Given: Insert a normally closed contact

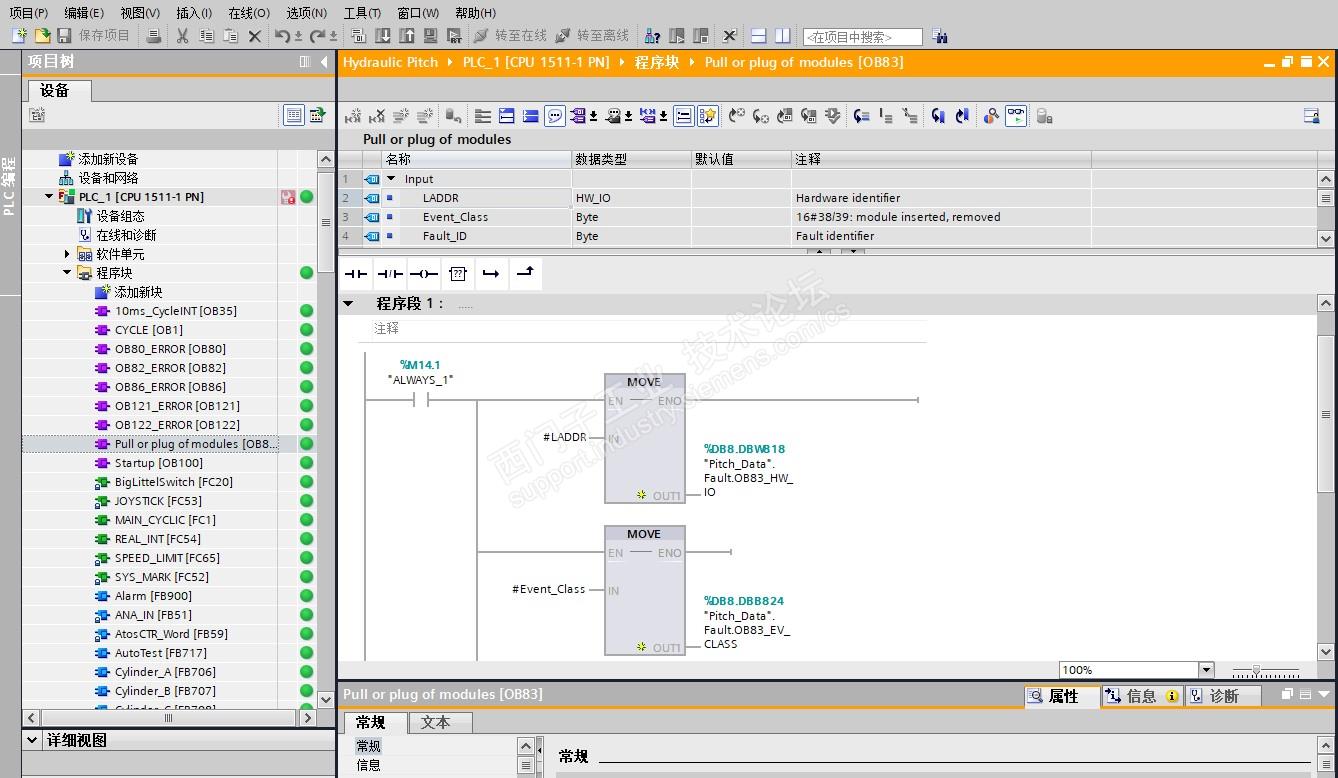Looking at the screenshot, I should coord(390,274).
